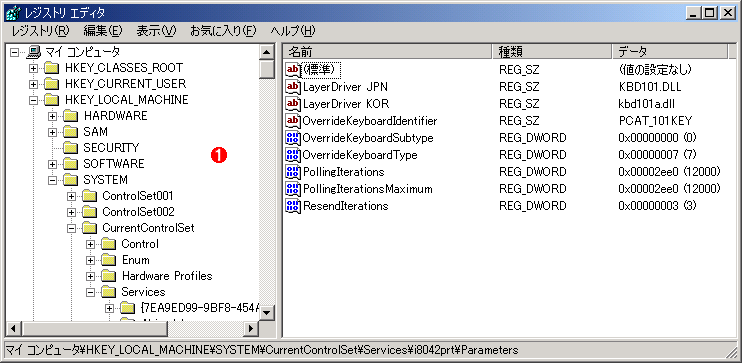Open the 編集(E) menu
The image size is (742, 363).
103,31
